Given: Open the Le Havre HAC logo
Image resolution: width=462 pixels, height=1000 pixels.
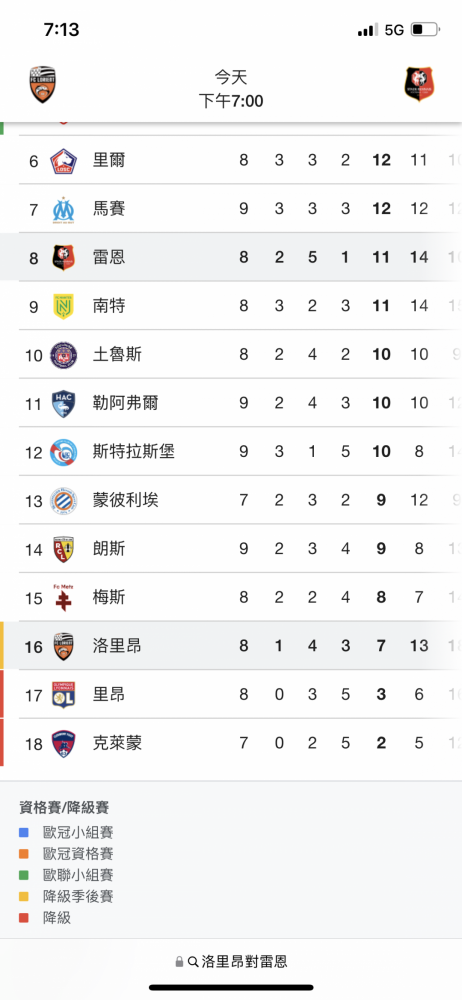Looking at the screenshot, I should point(63,404).
